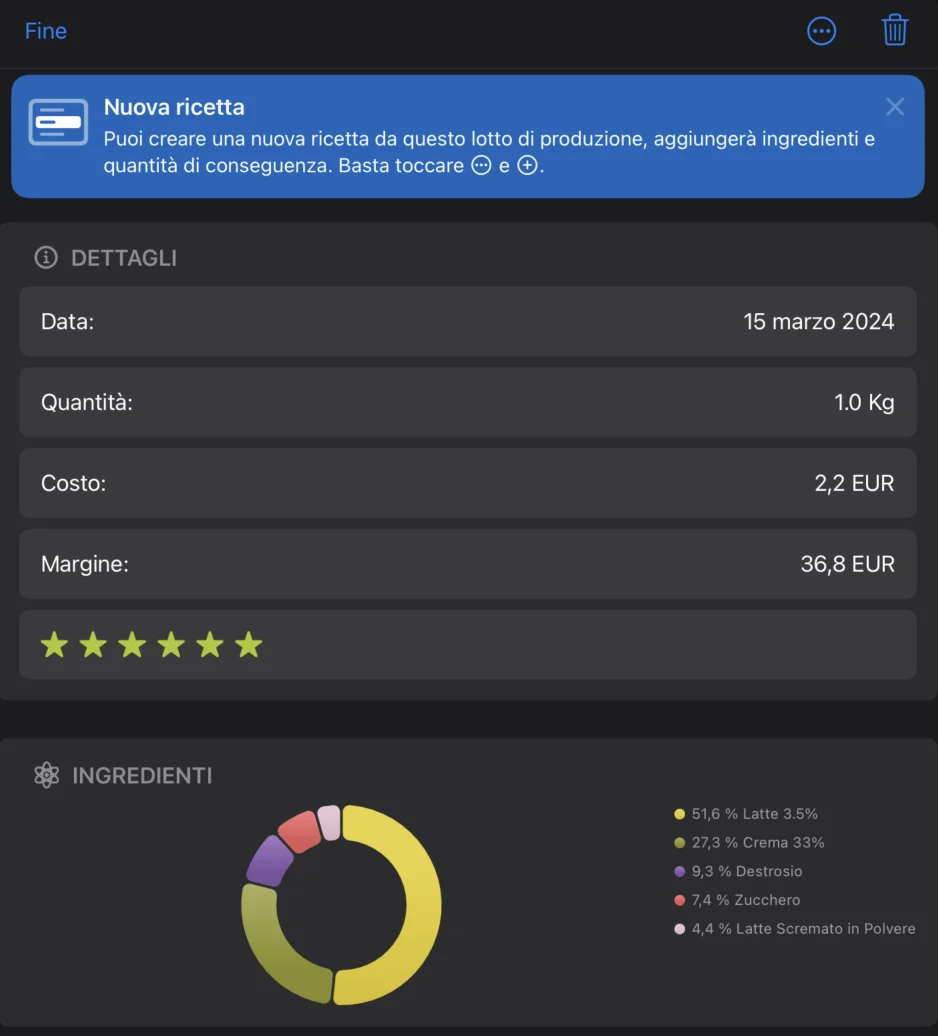Set rating to five stars

tap(210, 644)
